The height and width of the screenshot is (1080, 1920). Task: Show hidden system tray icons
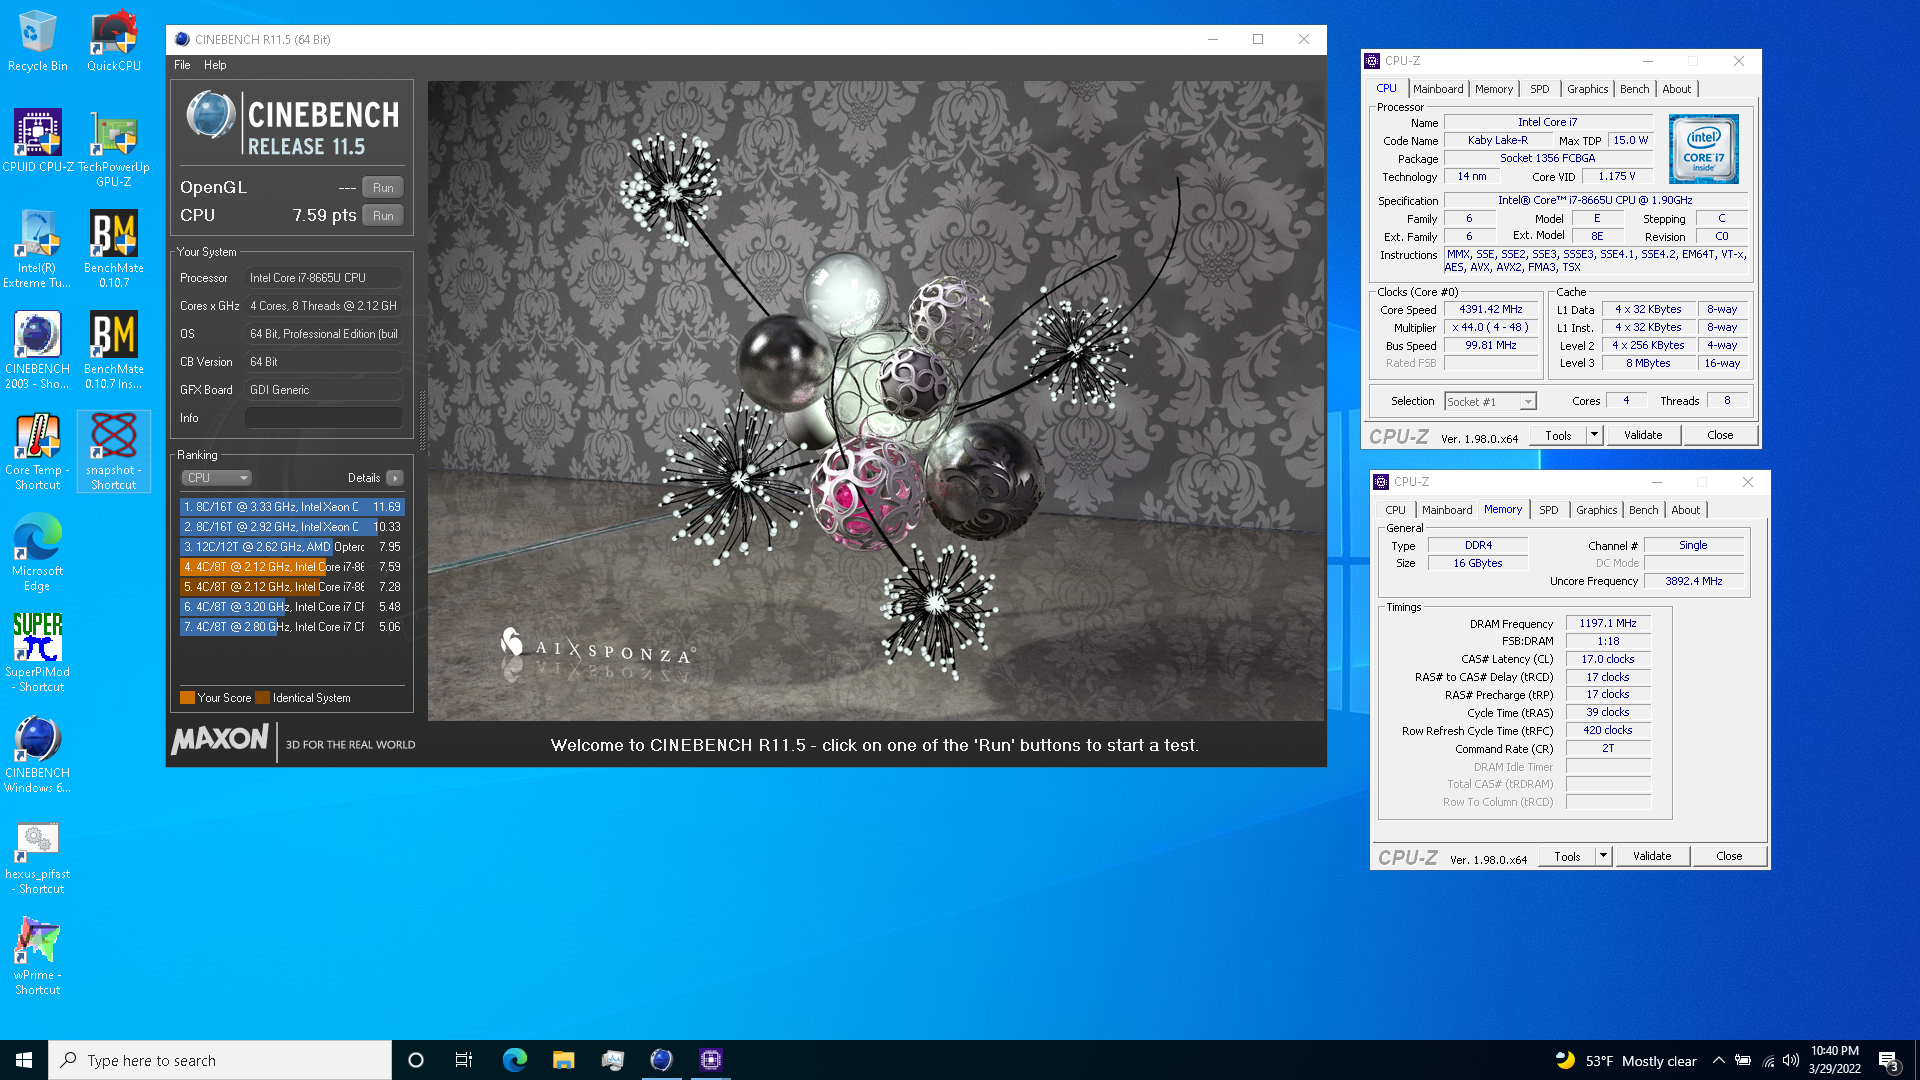(x=1718, y=1060)
